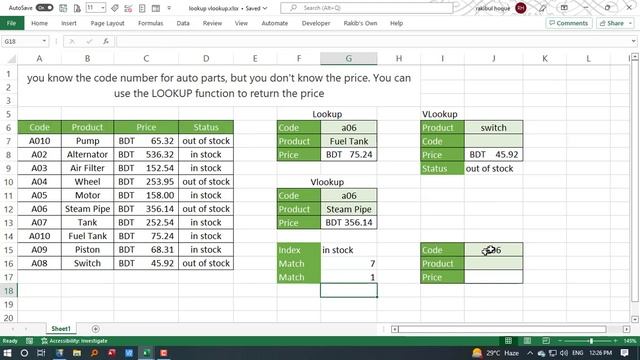
Task: Select the Price cell 'BDT 536.32' for Alternator
Action: (x=146, y=155)
